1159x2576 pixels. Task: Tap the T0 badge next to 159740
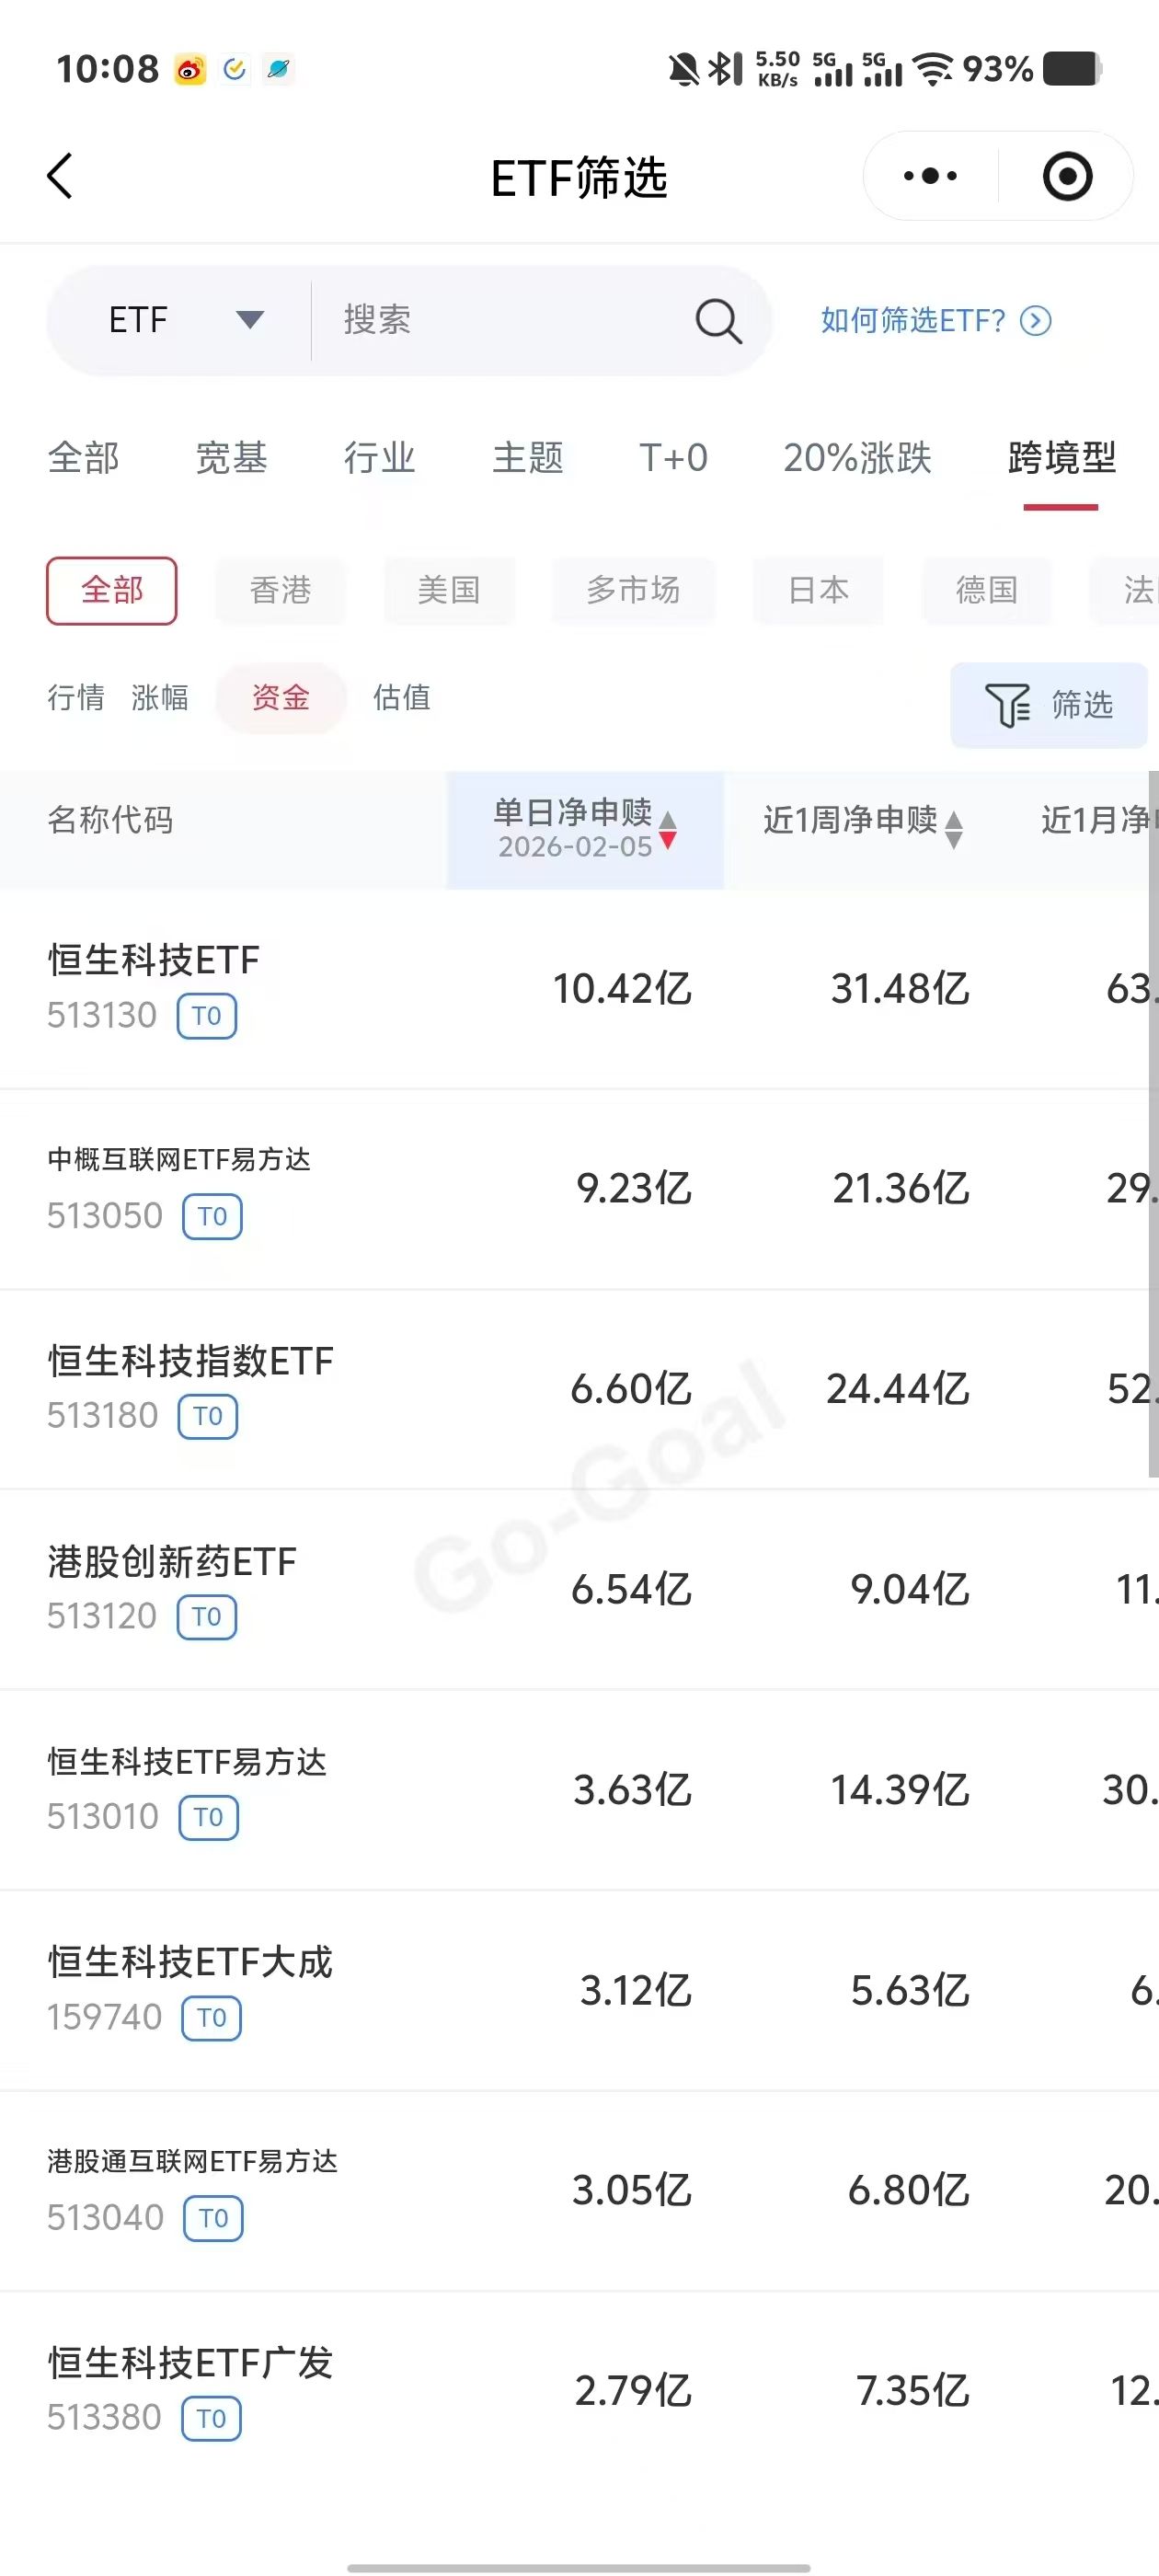tap(211, 2017)
